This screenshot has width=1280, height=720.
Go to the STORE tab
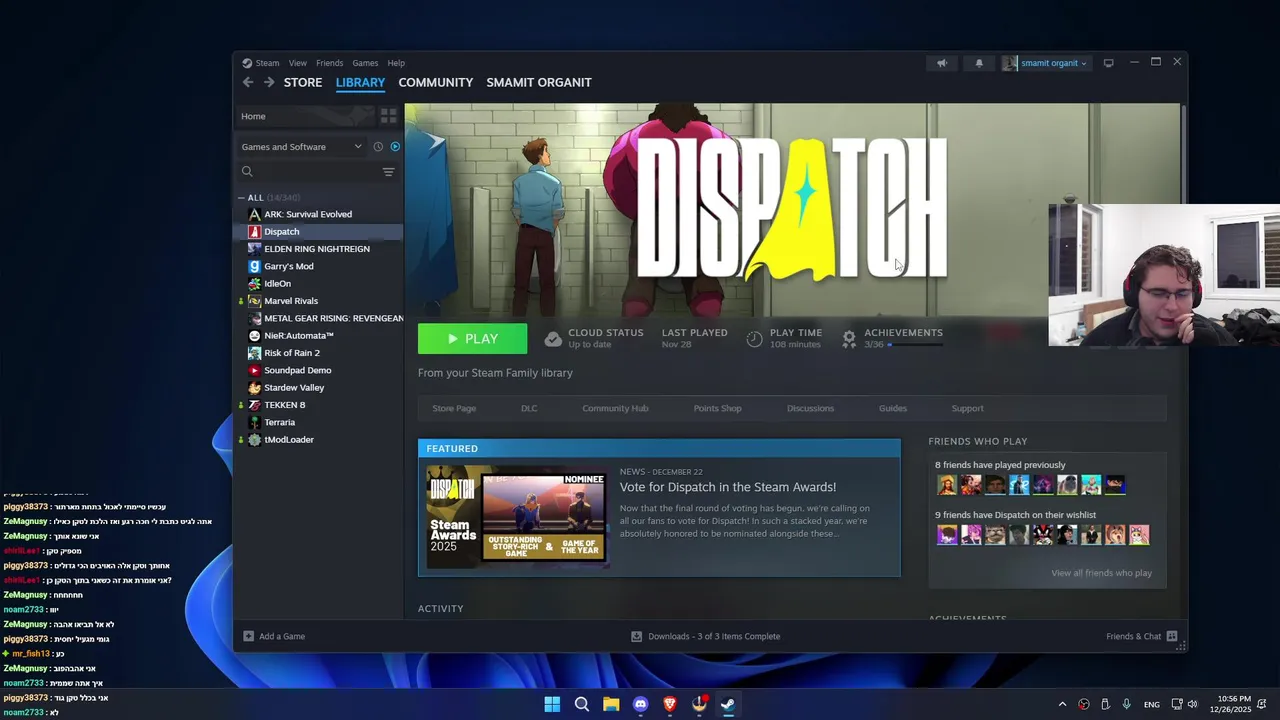[x=303, y=82]
